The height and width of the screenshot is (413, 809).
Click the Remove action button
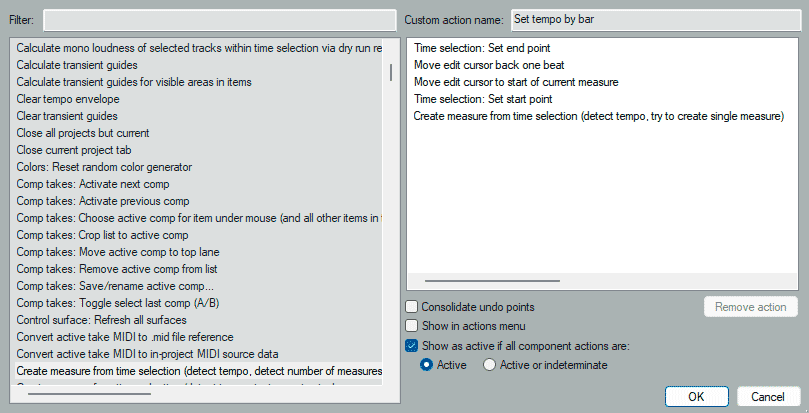pyautogui.click(x=750, y=307)
